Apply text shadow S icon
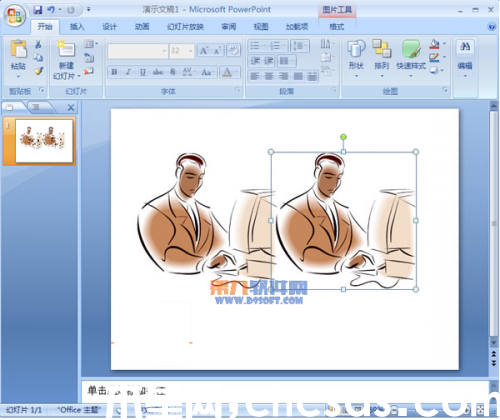 (x=172, y=72)
